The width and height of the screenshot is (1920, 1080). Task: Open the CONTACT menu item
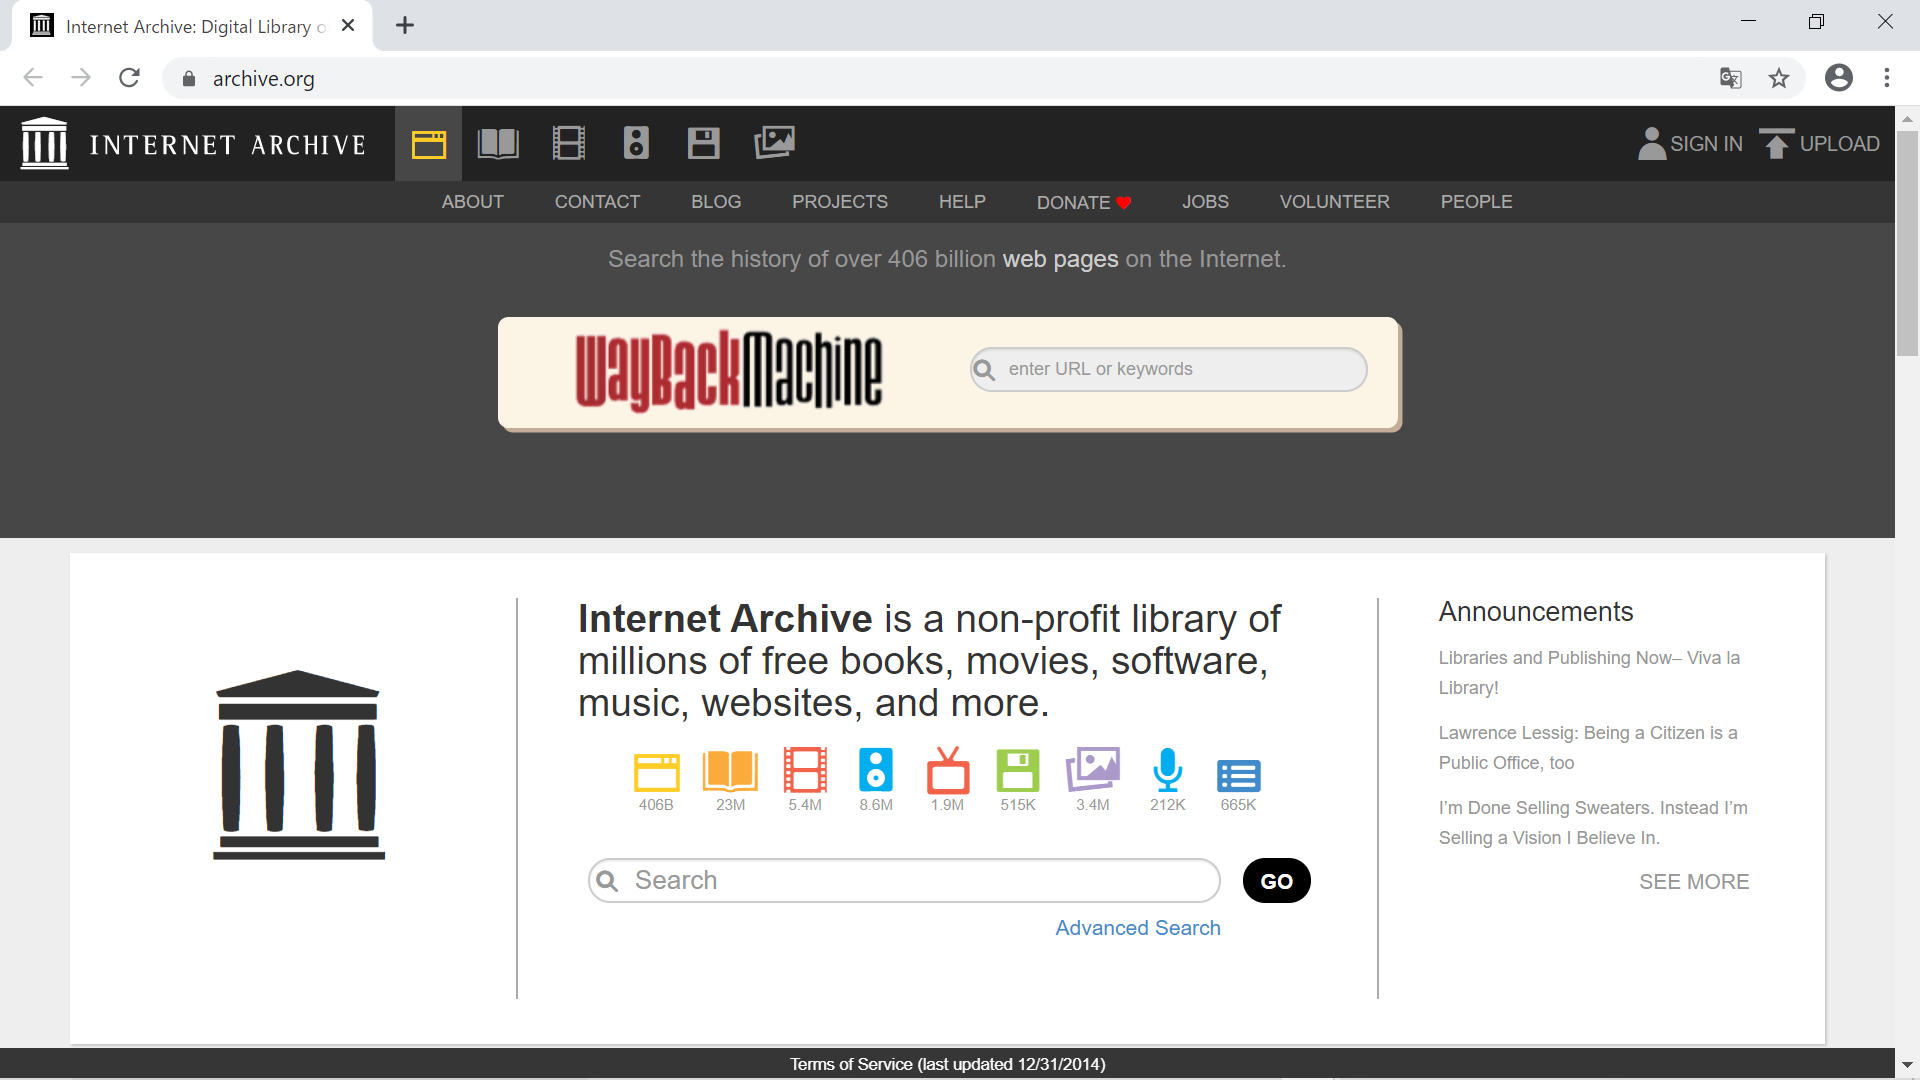click(597, 202)
